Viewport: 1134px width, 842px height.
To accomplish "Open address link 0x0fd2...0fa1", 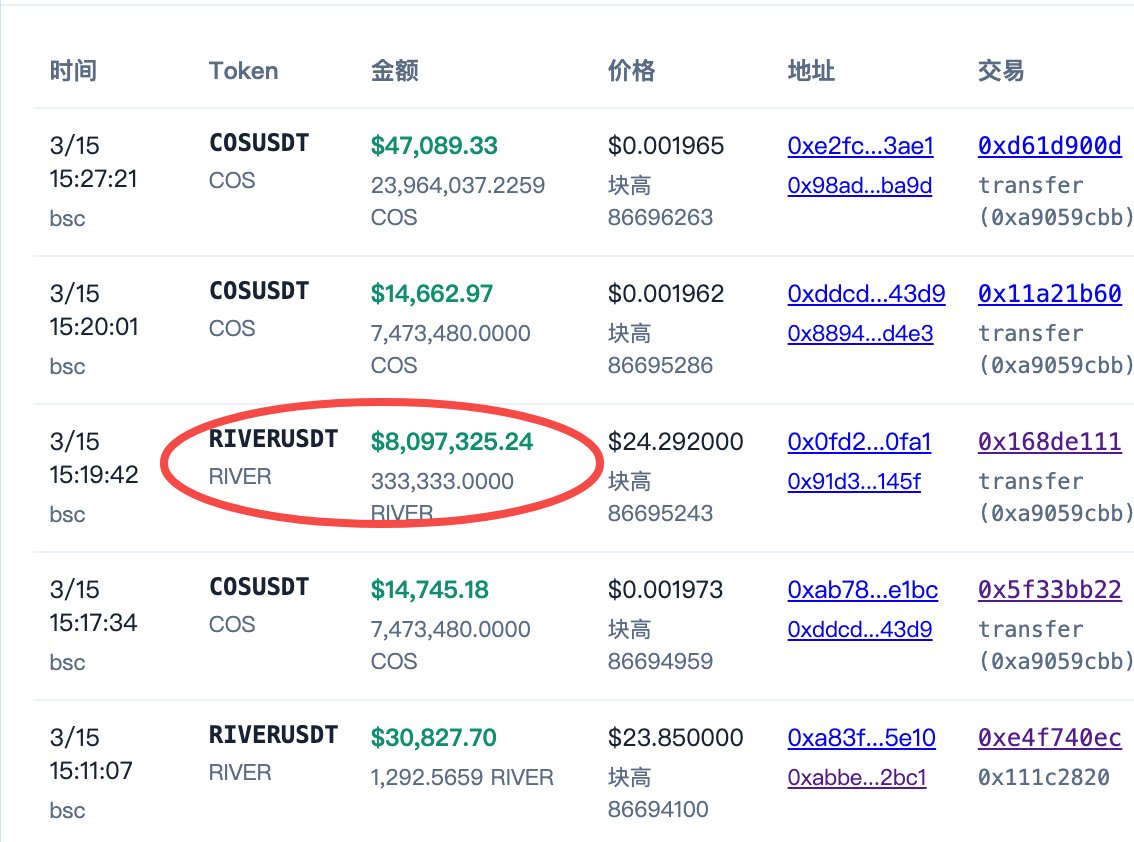I will pos(859,442).
